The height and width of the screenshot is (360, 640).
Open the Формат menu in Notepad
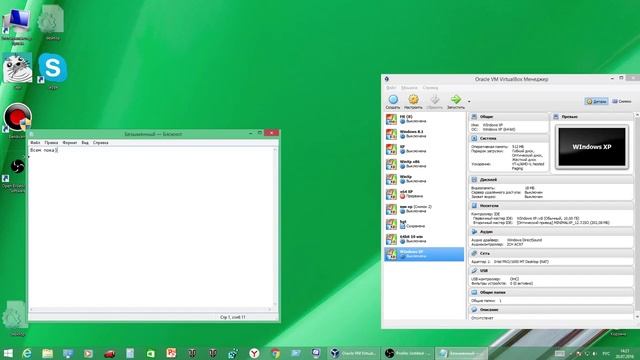pos(70,143)
